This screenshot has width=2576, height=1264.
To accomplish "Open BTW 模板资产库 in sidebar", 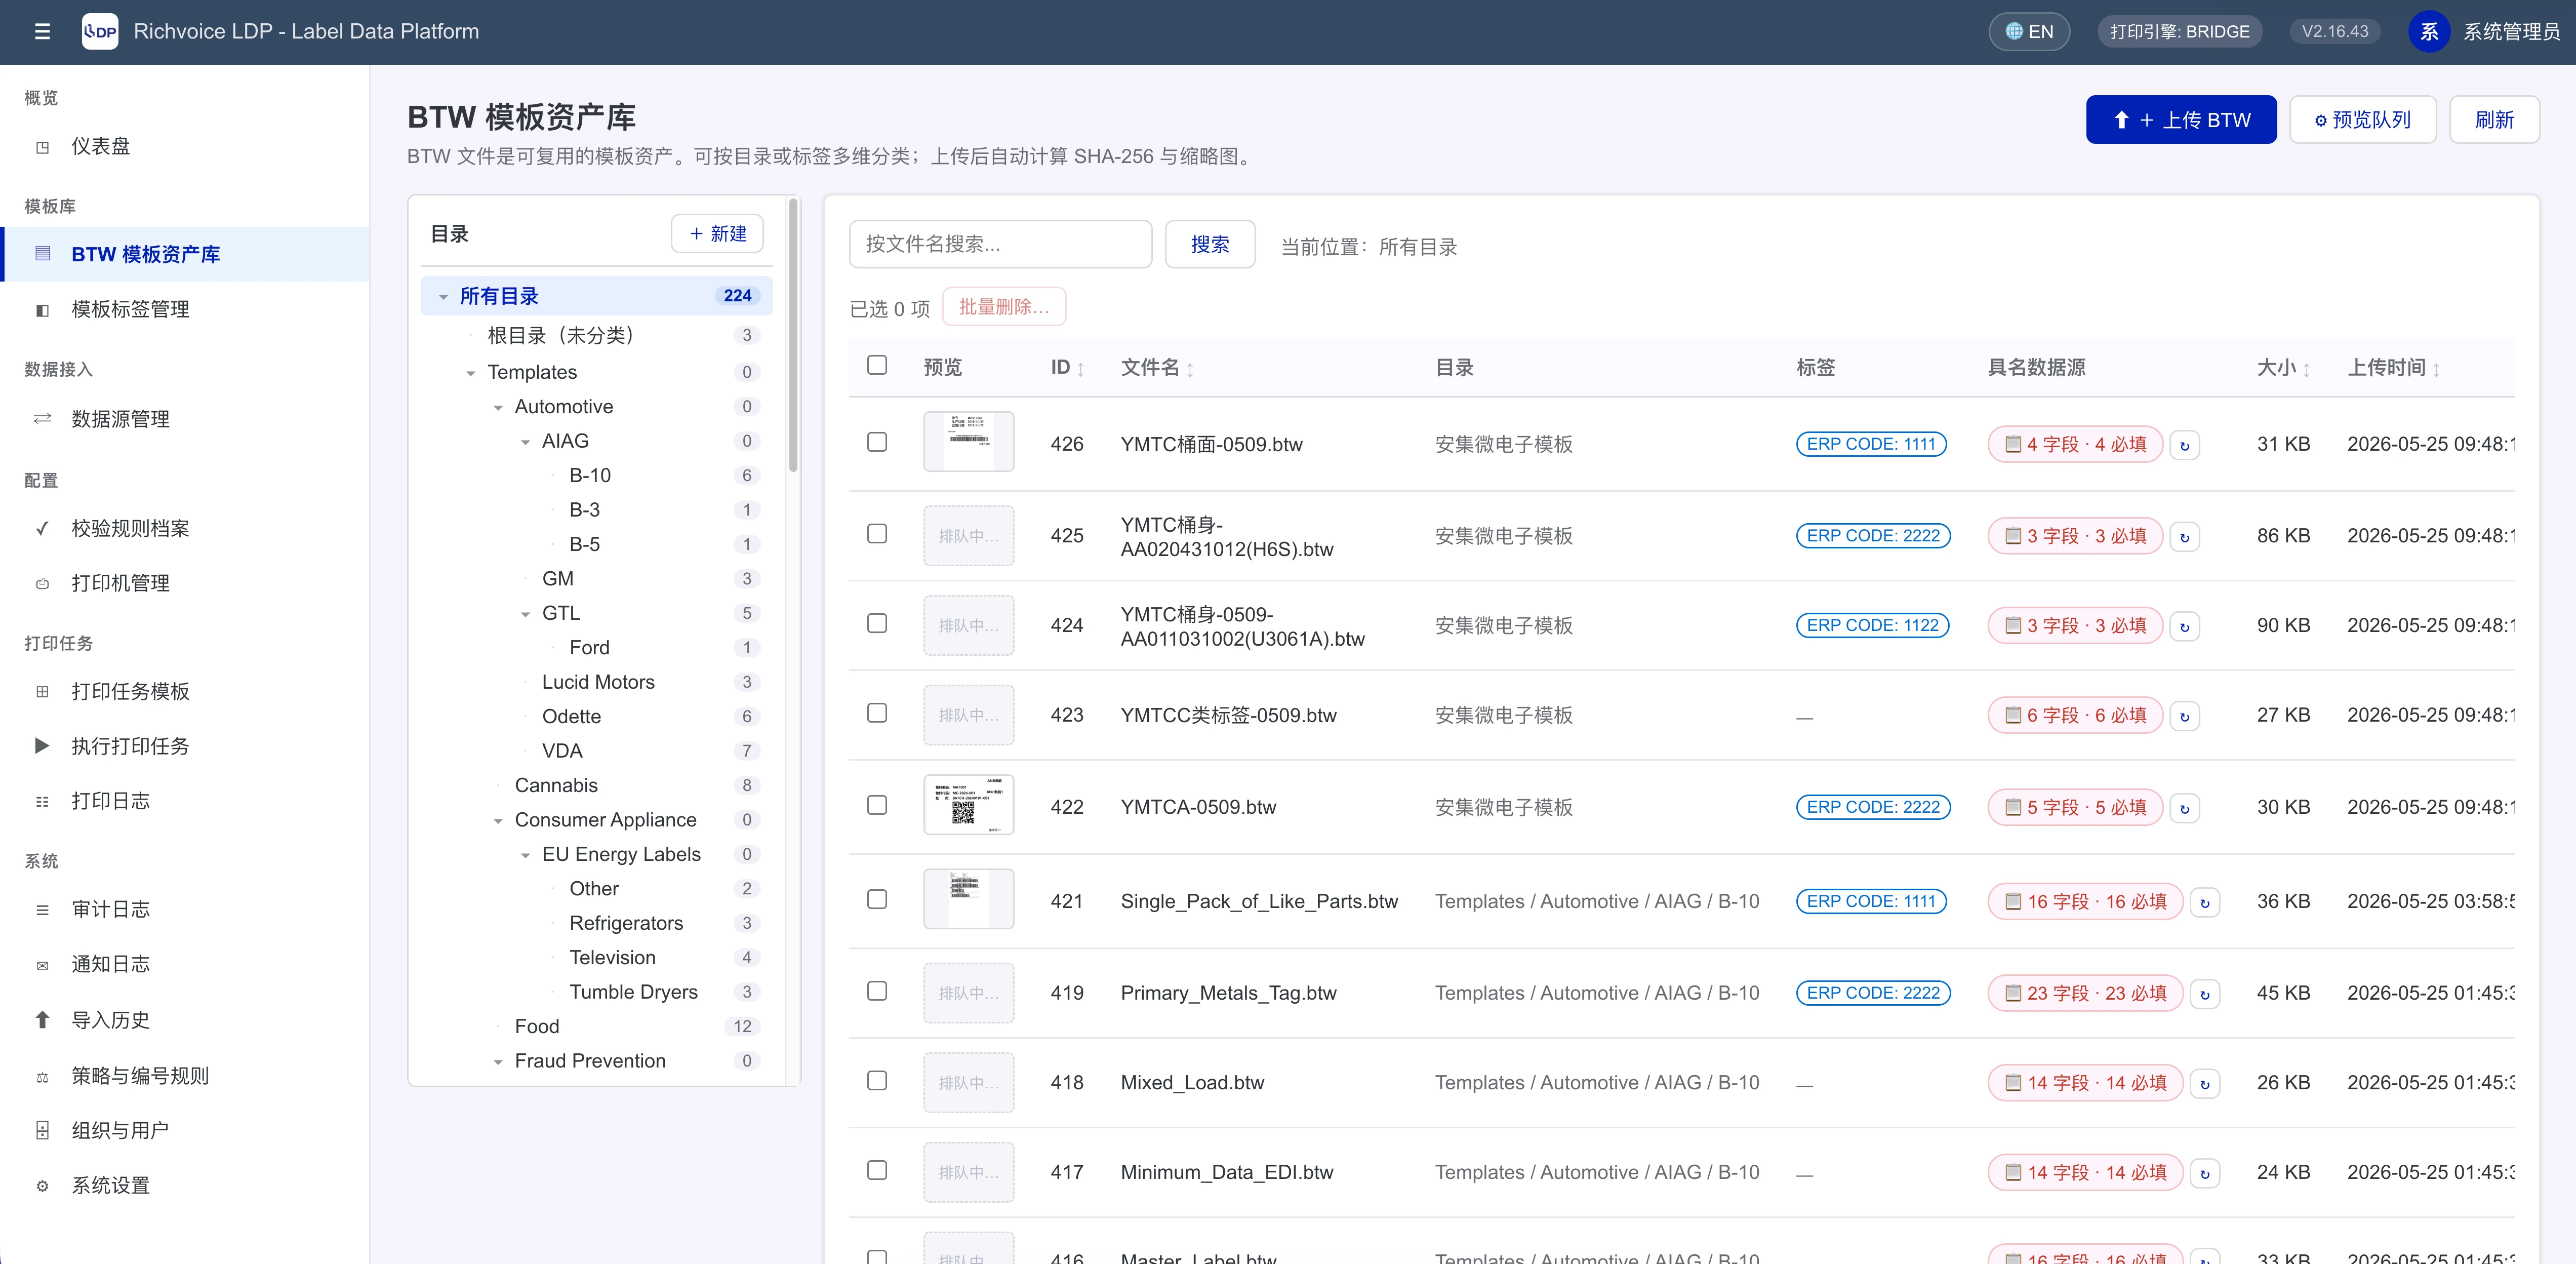I will (186, 254).
